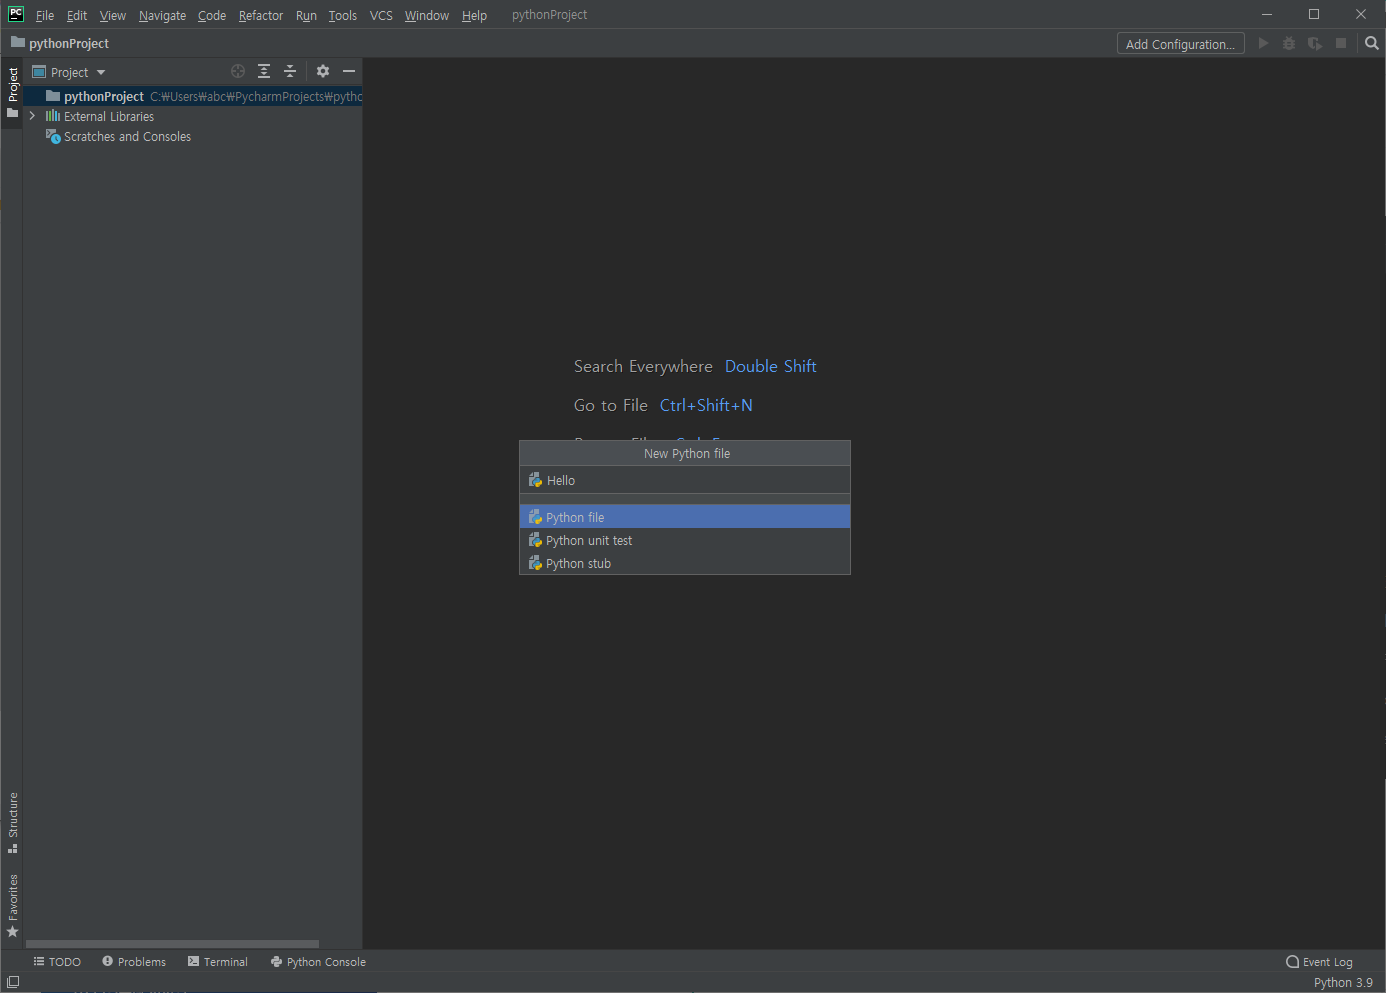Click Python stub file icon
This screenshot has height=993, width=1386.
535,563
